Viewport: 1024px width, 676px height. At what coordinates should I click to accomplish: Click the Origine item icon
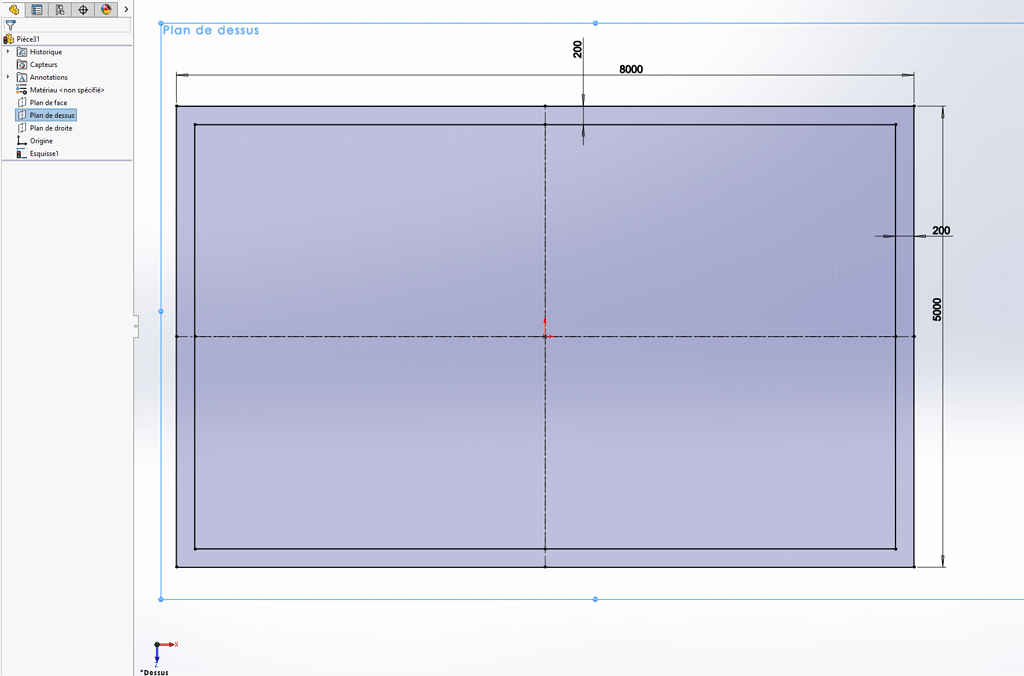coord(22,141)
